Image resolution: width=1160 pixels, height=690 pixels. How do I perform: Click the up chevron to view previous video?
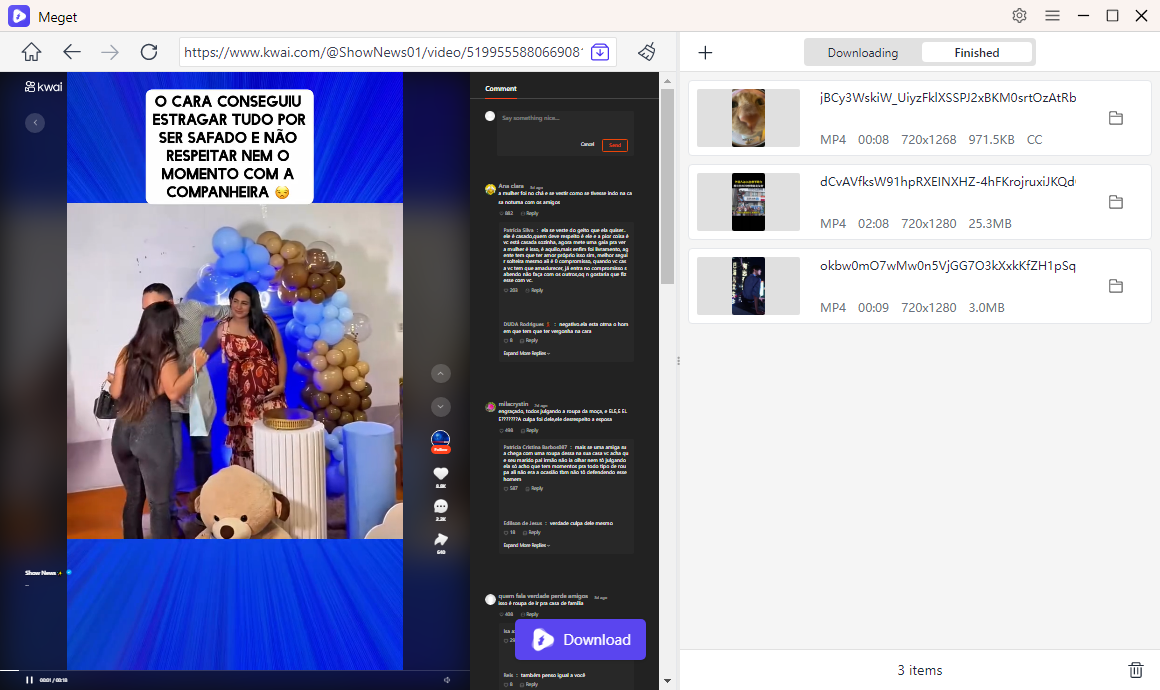441,373
